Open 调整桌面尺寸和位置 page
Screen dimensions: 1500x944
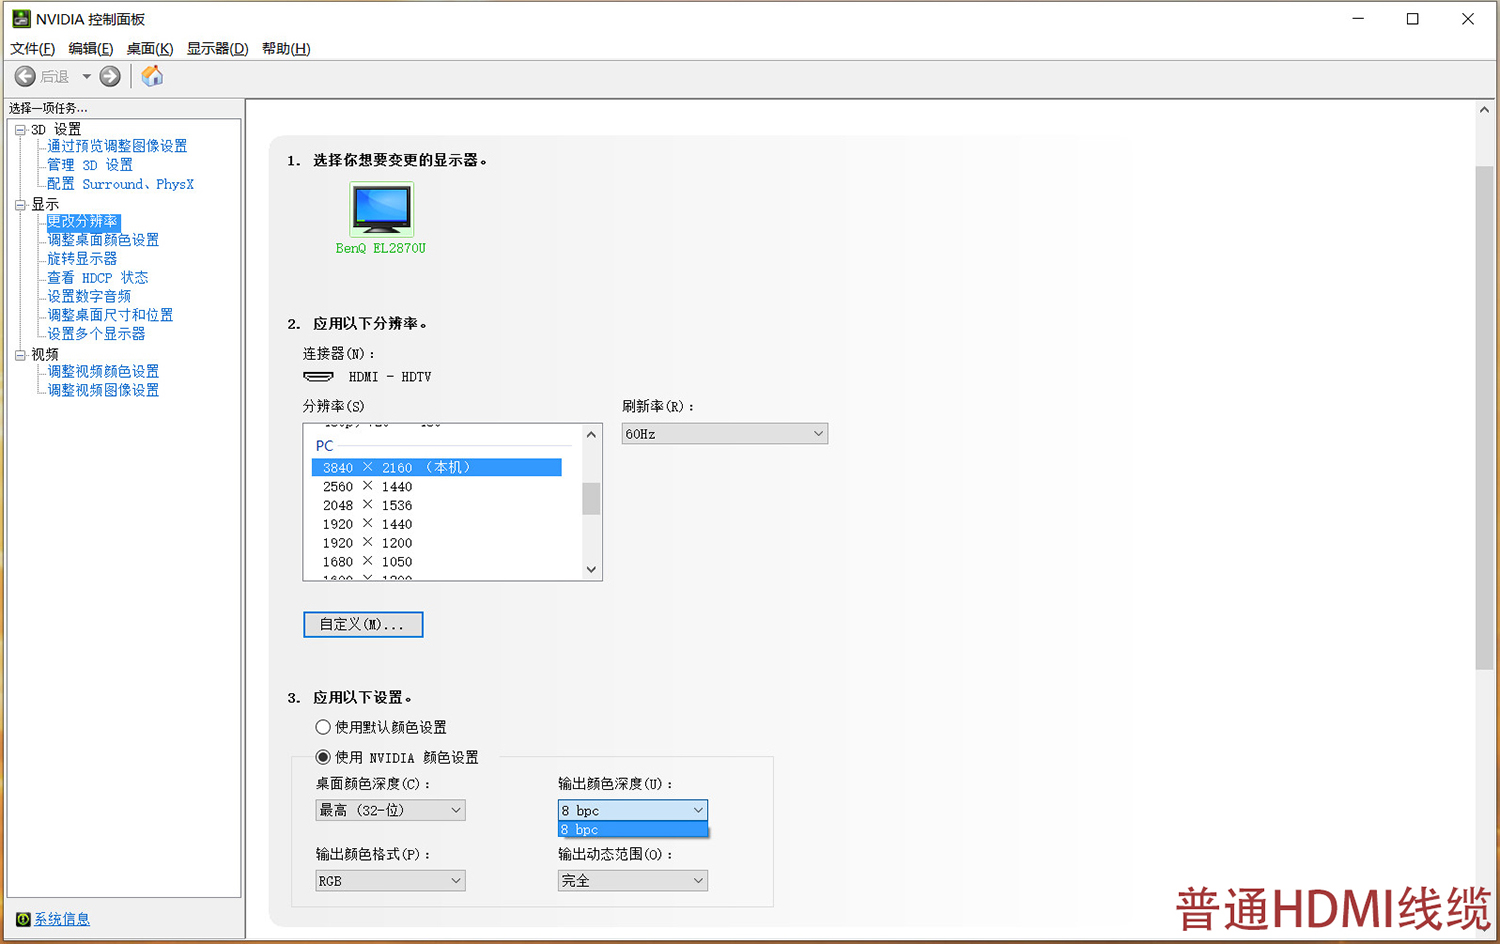(110, 315)
